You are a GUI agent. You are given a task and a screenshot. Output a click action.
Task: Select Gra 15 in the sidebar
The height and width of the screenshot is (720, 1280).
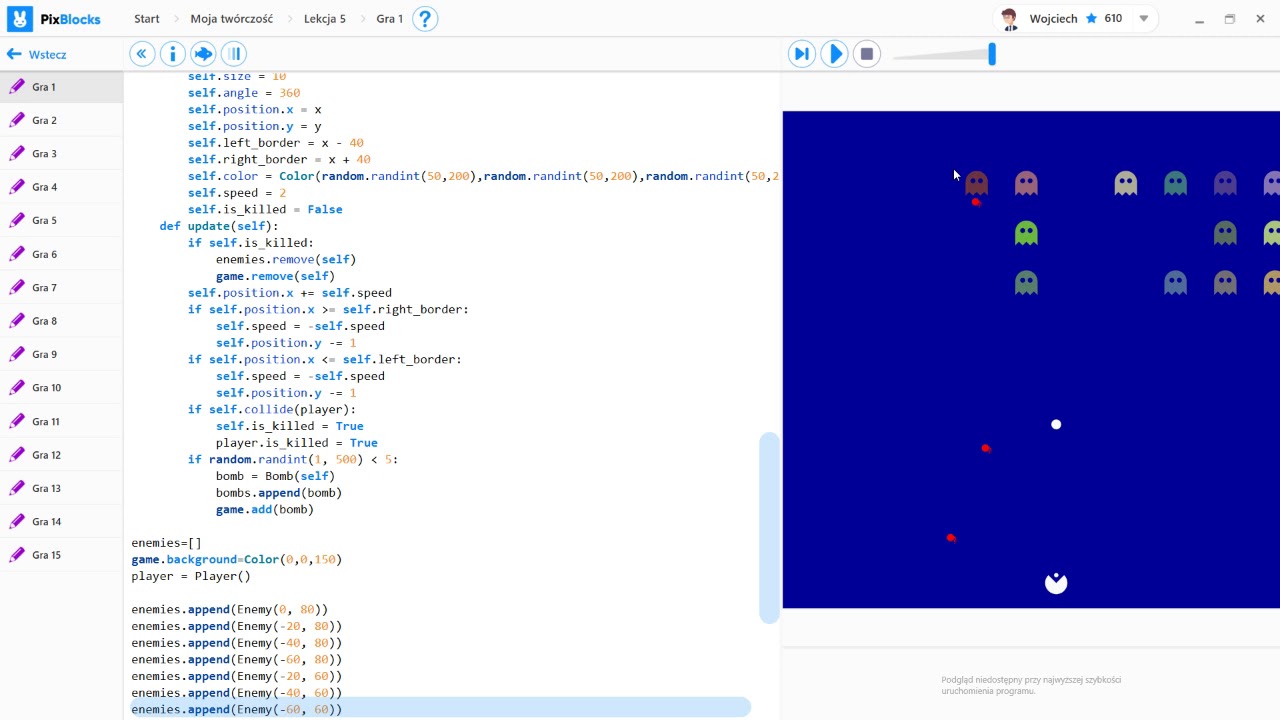(61, 555)
